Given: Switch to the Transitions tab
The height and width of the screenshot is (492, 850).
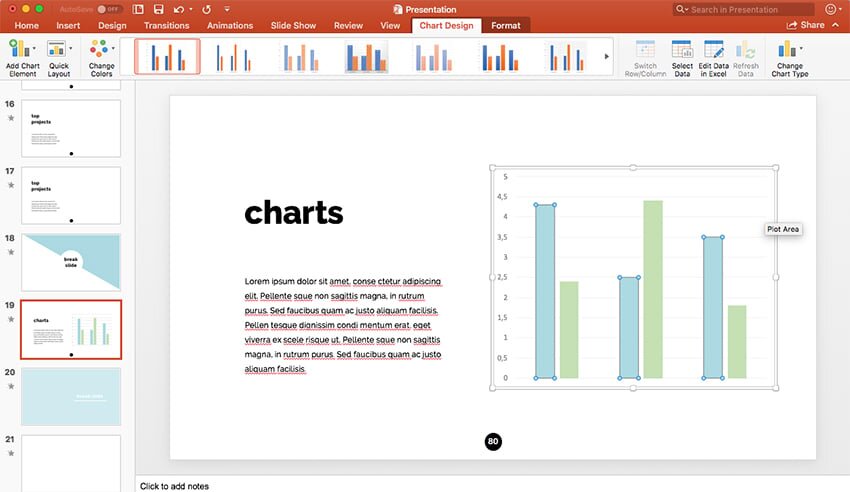Looking at the screenshot, I should tap(166, 25).
